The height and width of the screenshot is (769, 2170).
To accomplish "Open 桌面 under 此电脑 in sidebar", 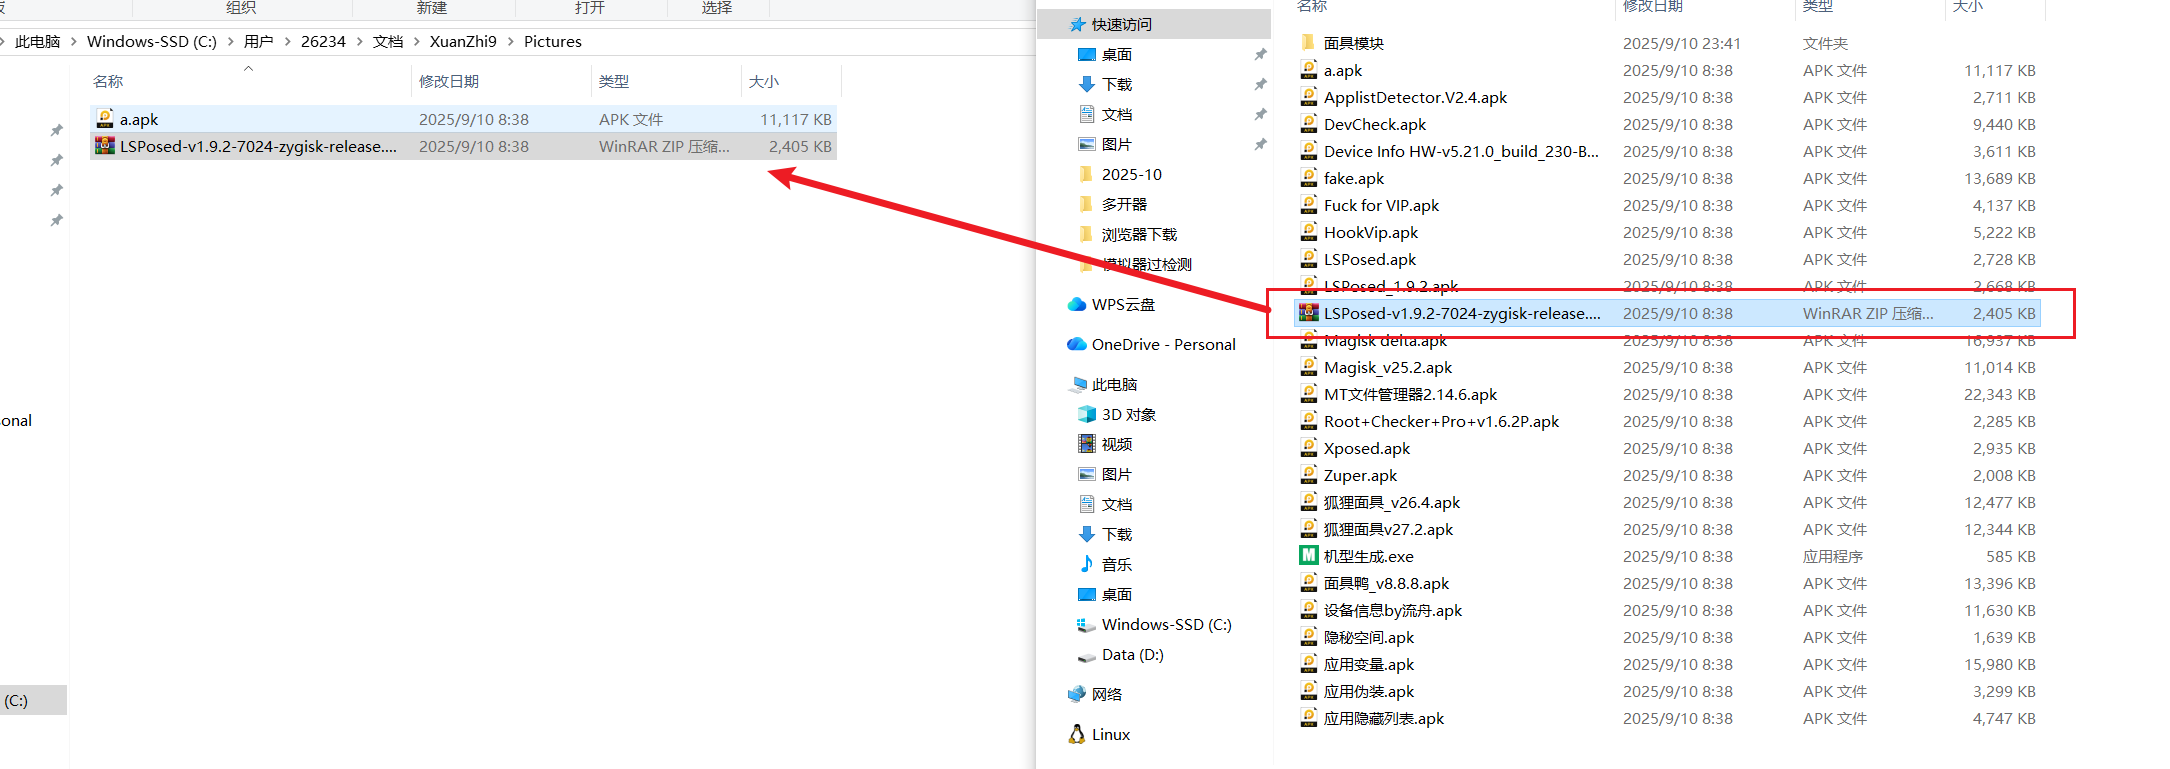I will (1117, 594).
